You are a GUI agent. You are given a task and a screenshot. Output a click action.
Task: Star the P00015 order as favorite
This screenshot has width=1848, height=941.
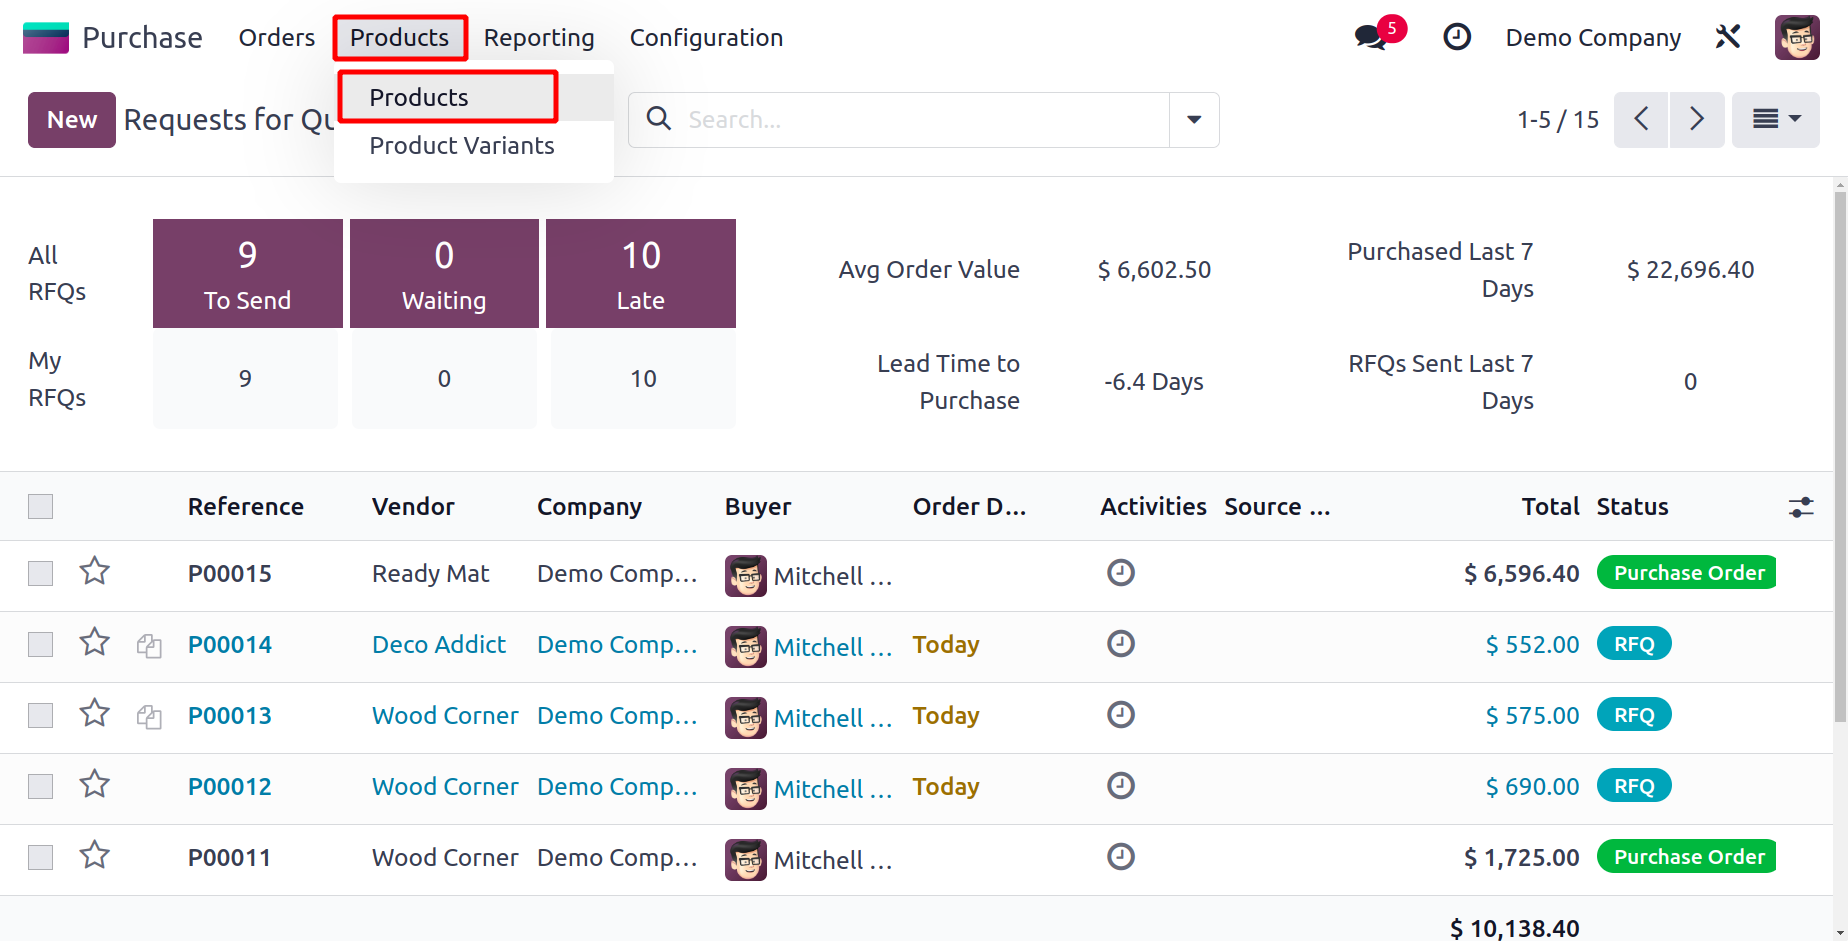click(x=95, y=572)
